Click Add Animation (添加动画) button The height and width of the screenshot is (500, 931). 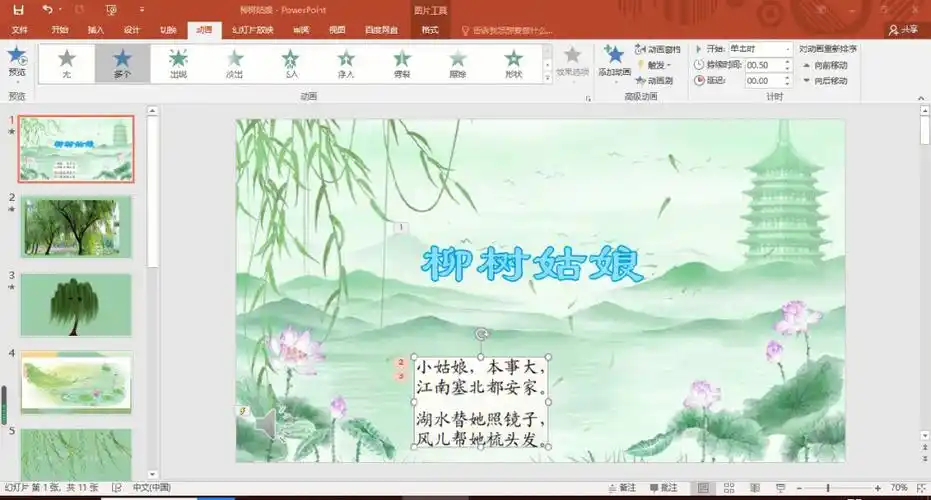pos(615,61)
